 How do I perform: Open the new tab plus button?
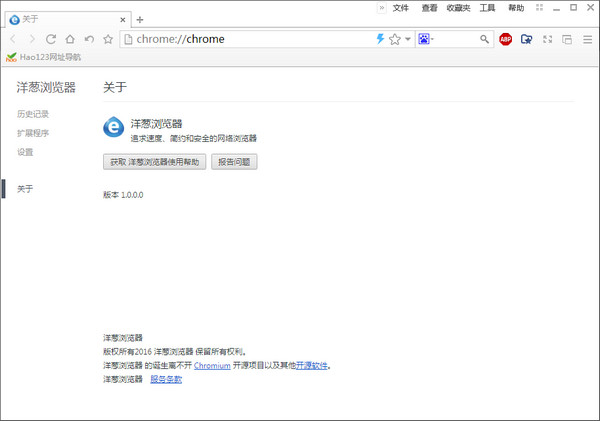tap(140, 19)
